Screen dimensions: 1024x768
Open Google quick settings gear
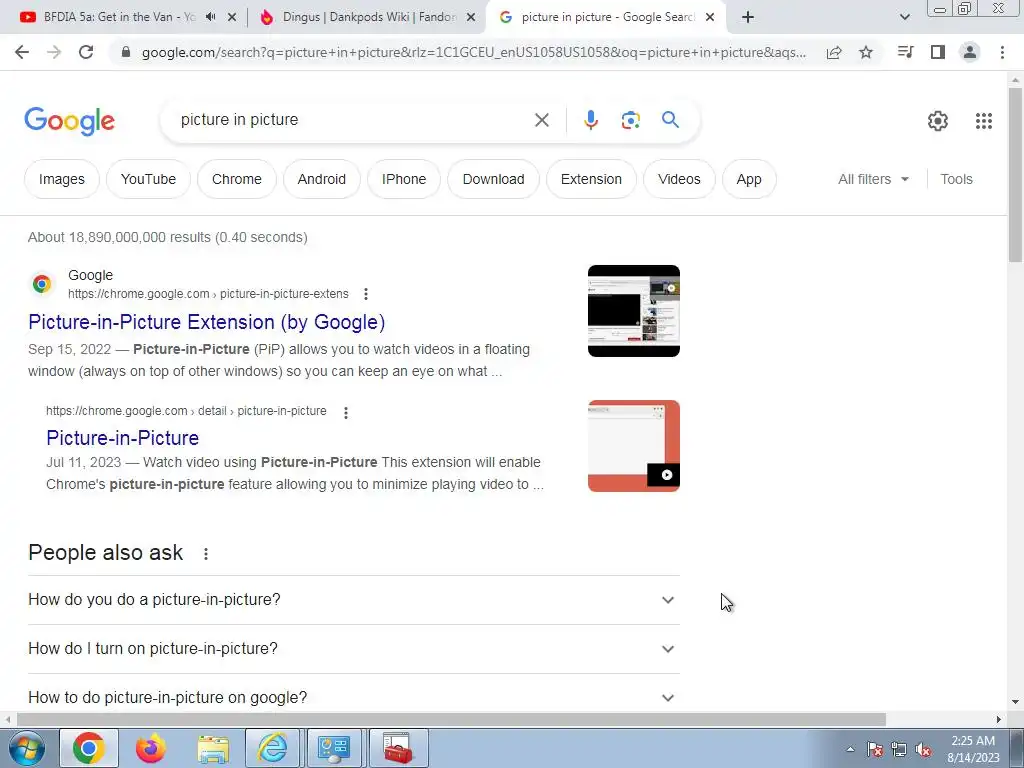tap(938, 121)
